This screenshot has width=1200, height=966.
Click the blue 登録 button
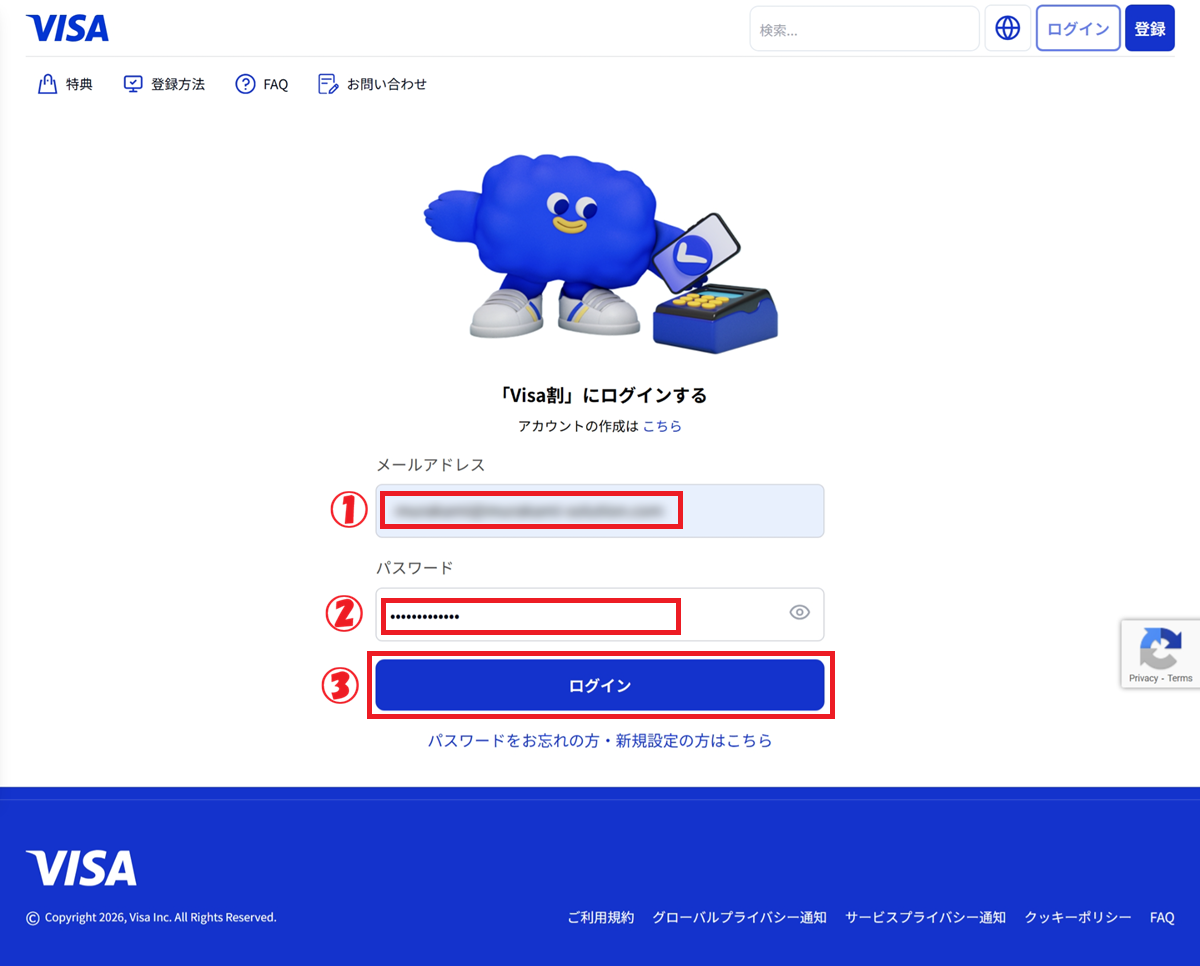point(1150,28)
